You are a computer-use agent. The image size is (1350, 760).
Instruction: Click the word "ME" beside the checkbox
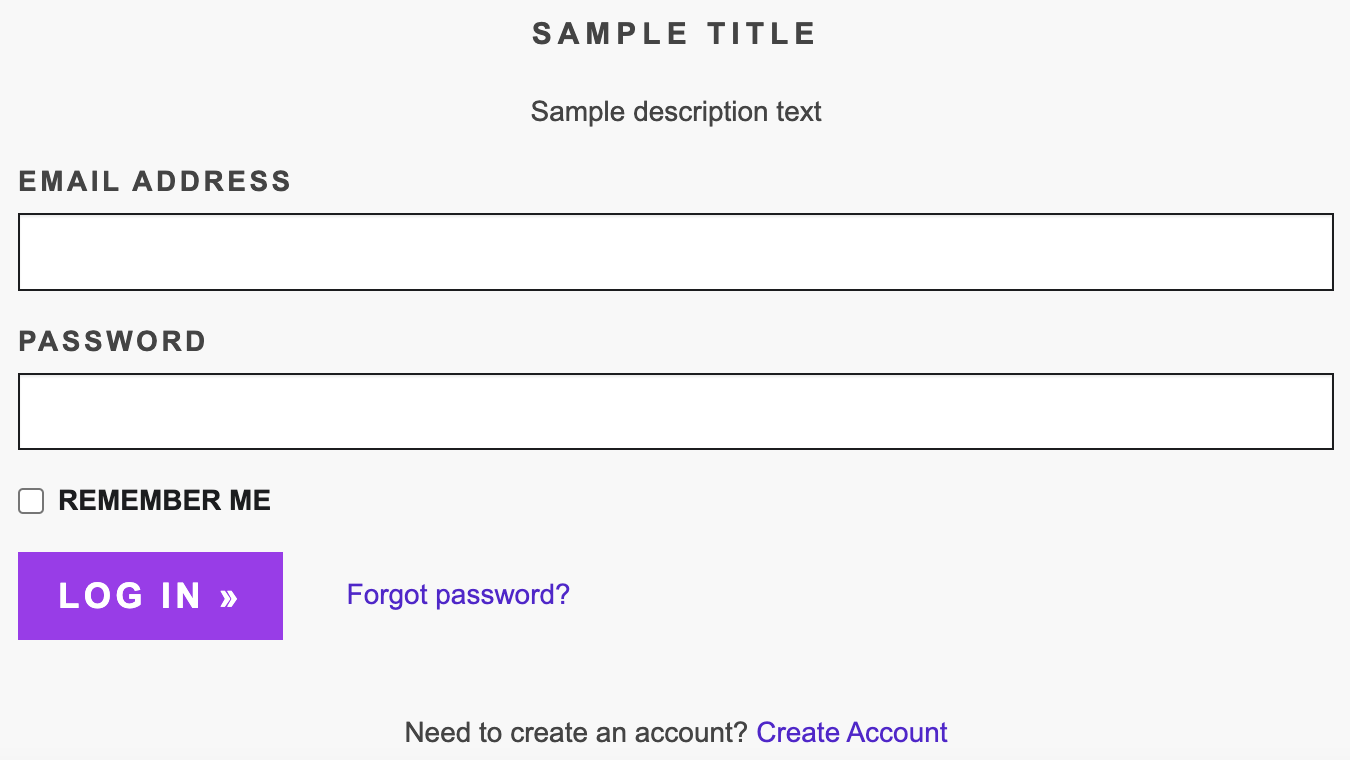point(250,501)
